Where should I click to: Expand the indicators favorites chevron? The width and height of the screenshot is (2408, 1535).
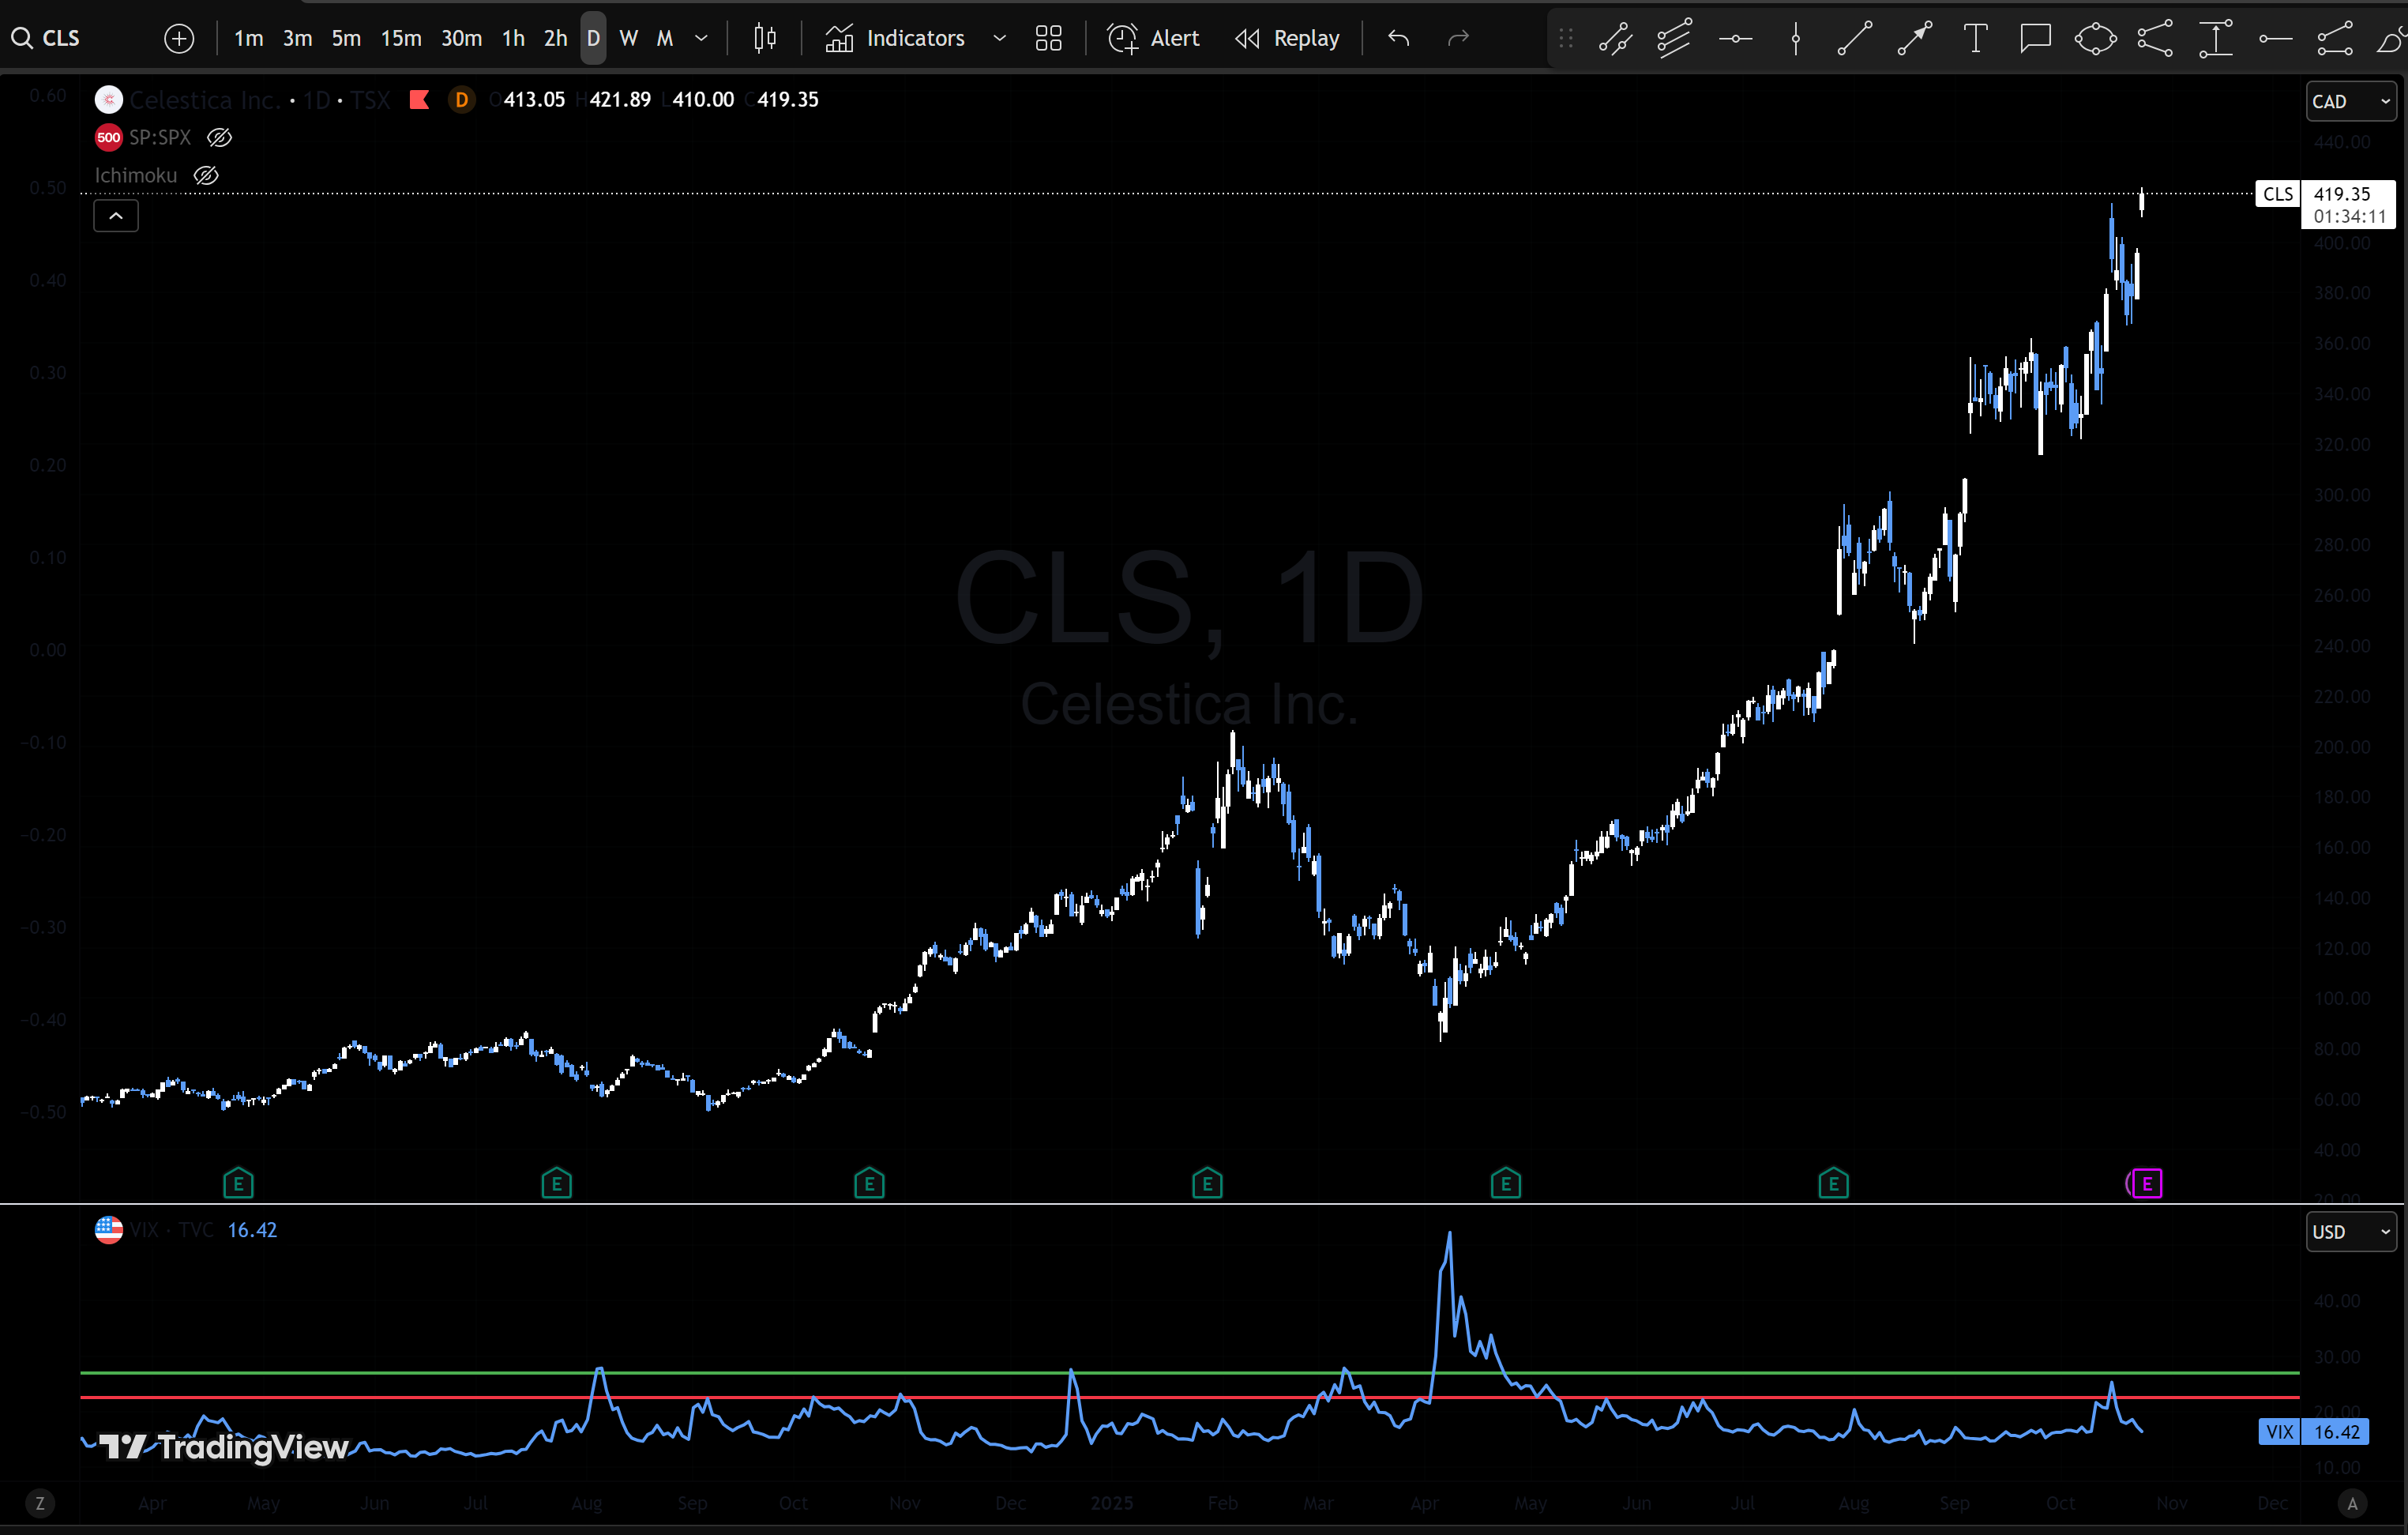[999, 38]
